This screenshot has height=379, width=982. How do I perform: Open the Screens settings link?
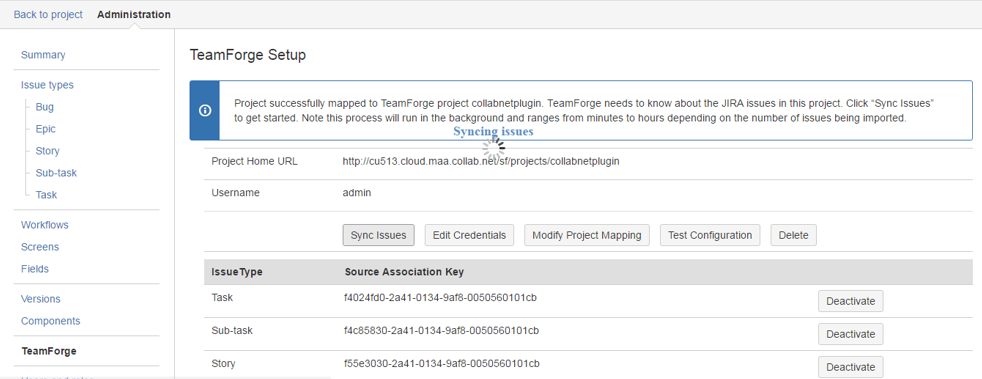tap(39, 247)
